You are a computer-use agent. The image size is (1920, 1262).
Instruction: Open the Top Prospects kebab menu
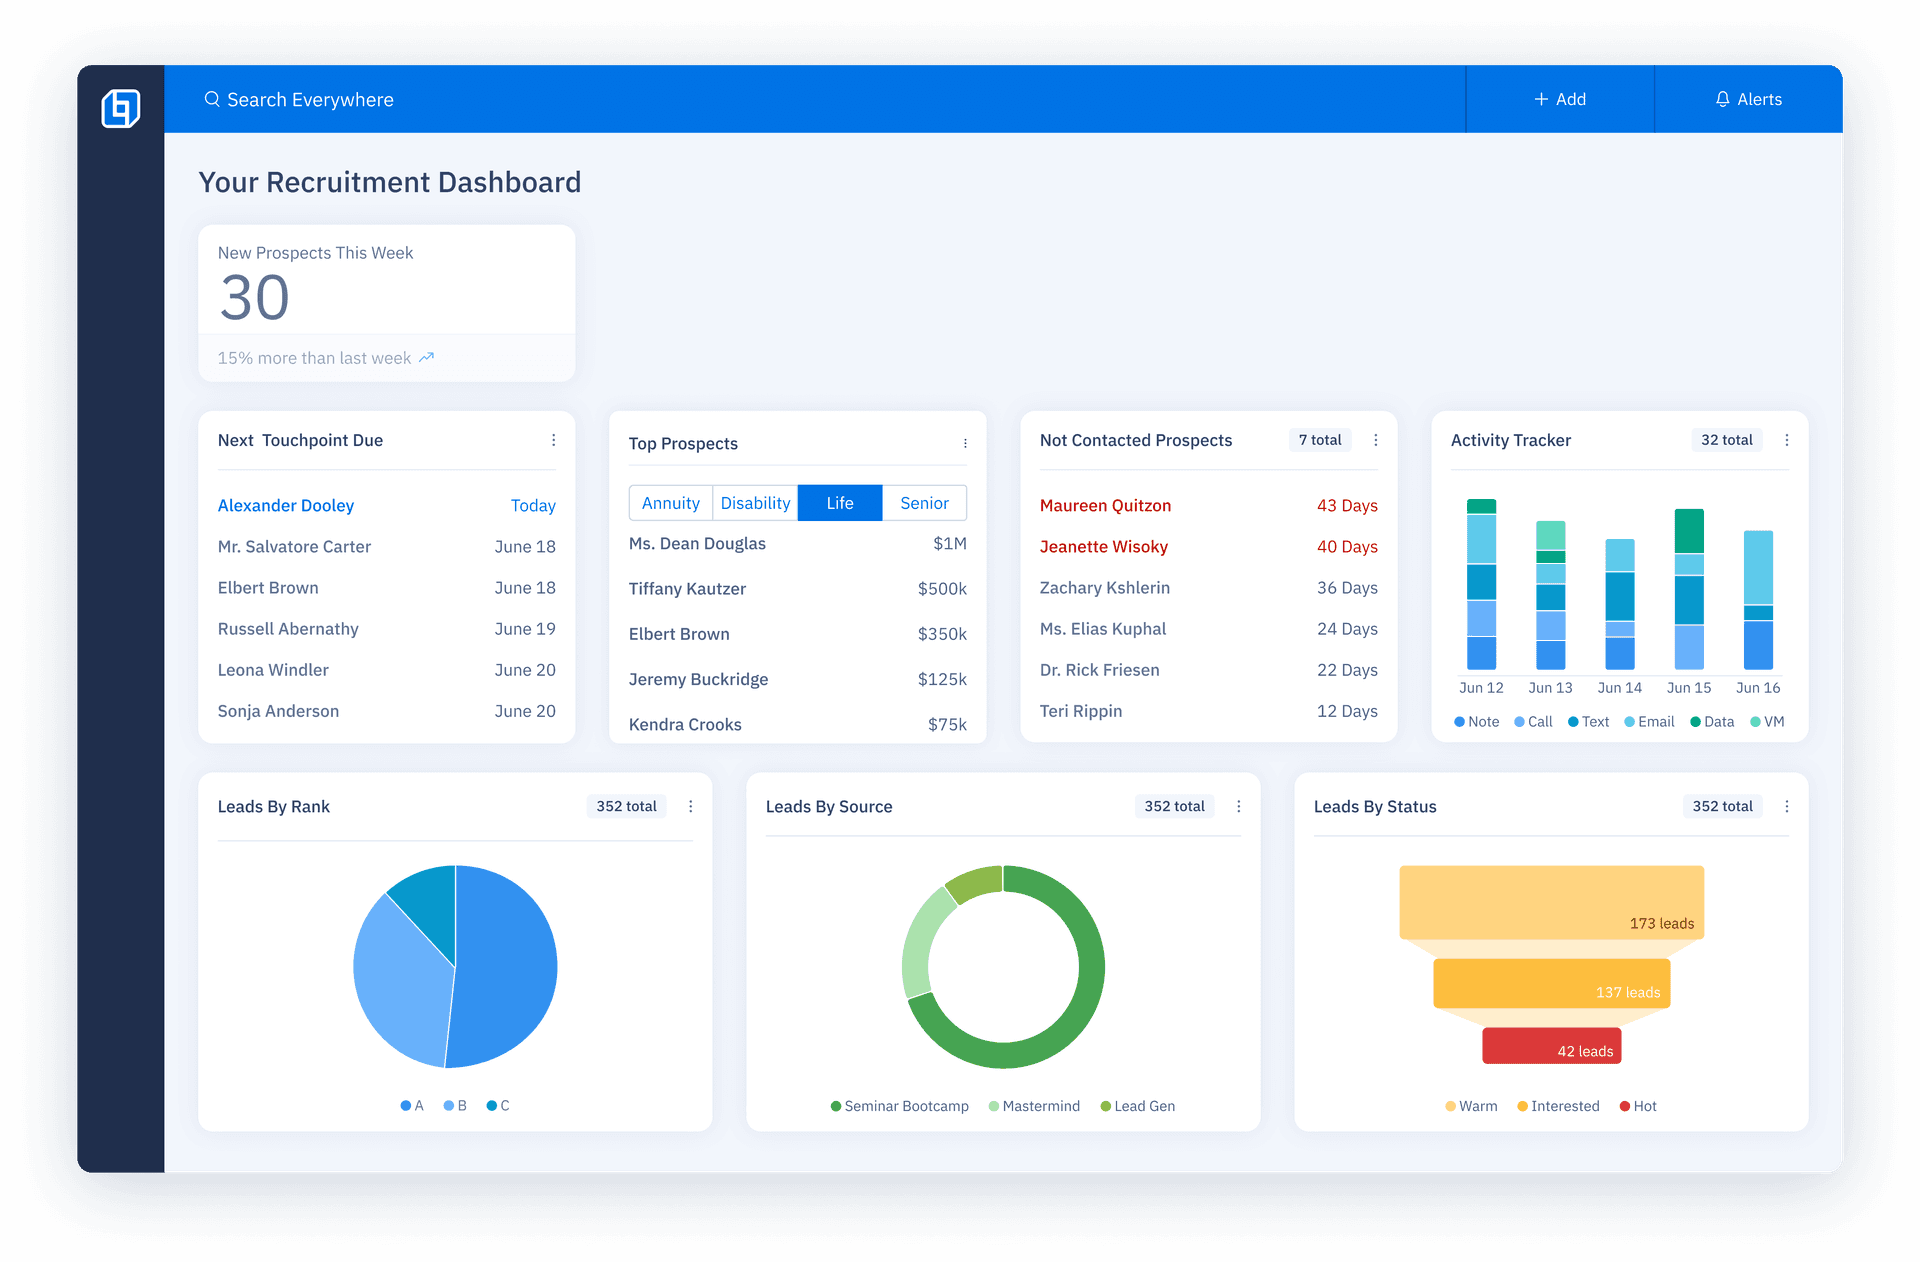pos(965,443)
